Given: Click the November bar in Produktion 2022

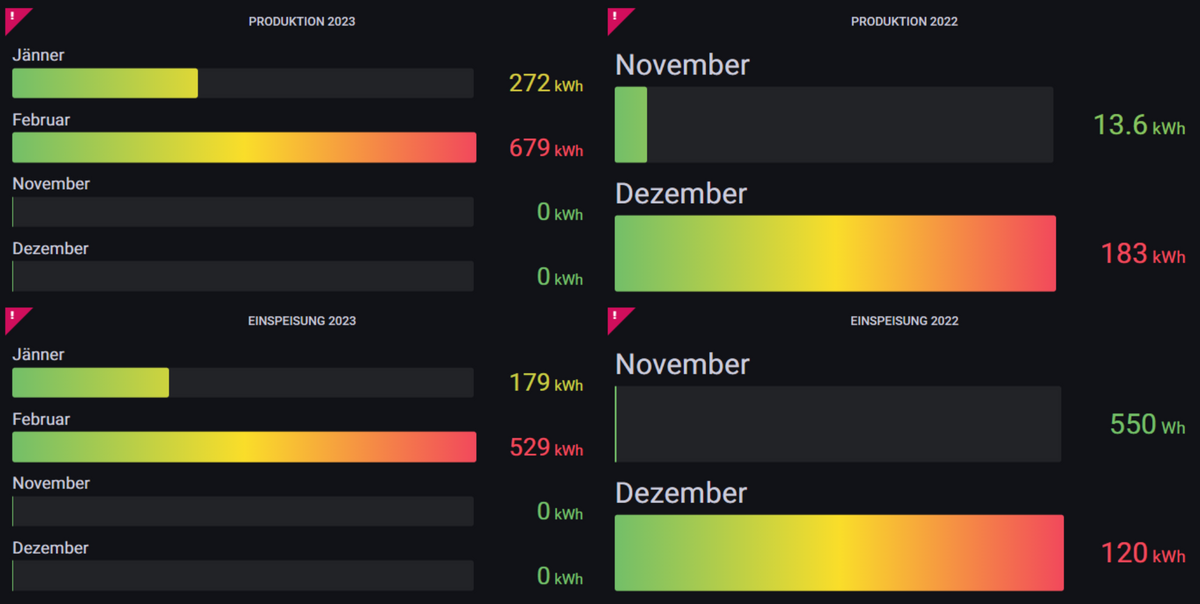Looking at the screenshot, I should pos(631,125).
